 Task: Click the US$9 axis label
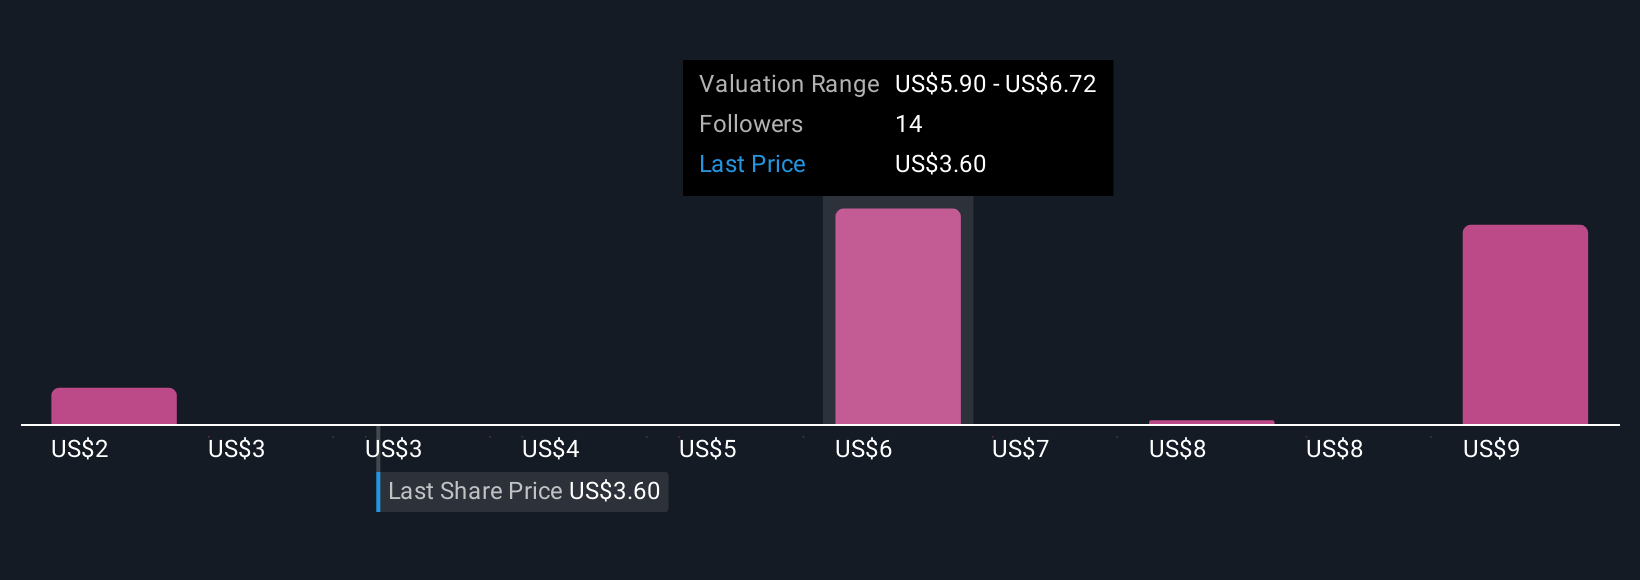coord(1492,449)
